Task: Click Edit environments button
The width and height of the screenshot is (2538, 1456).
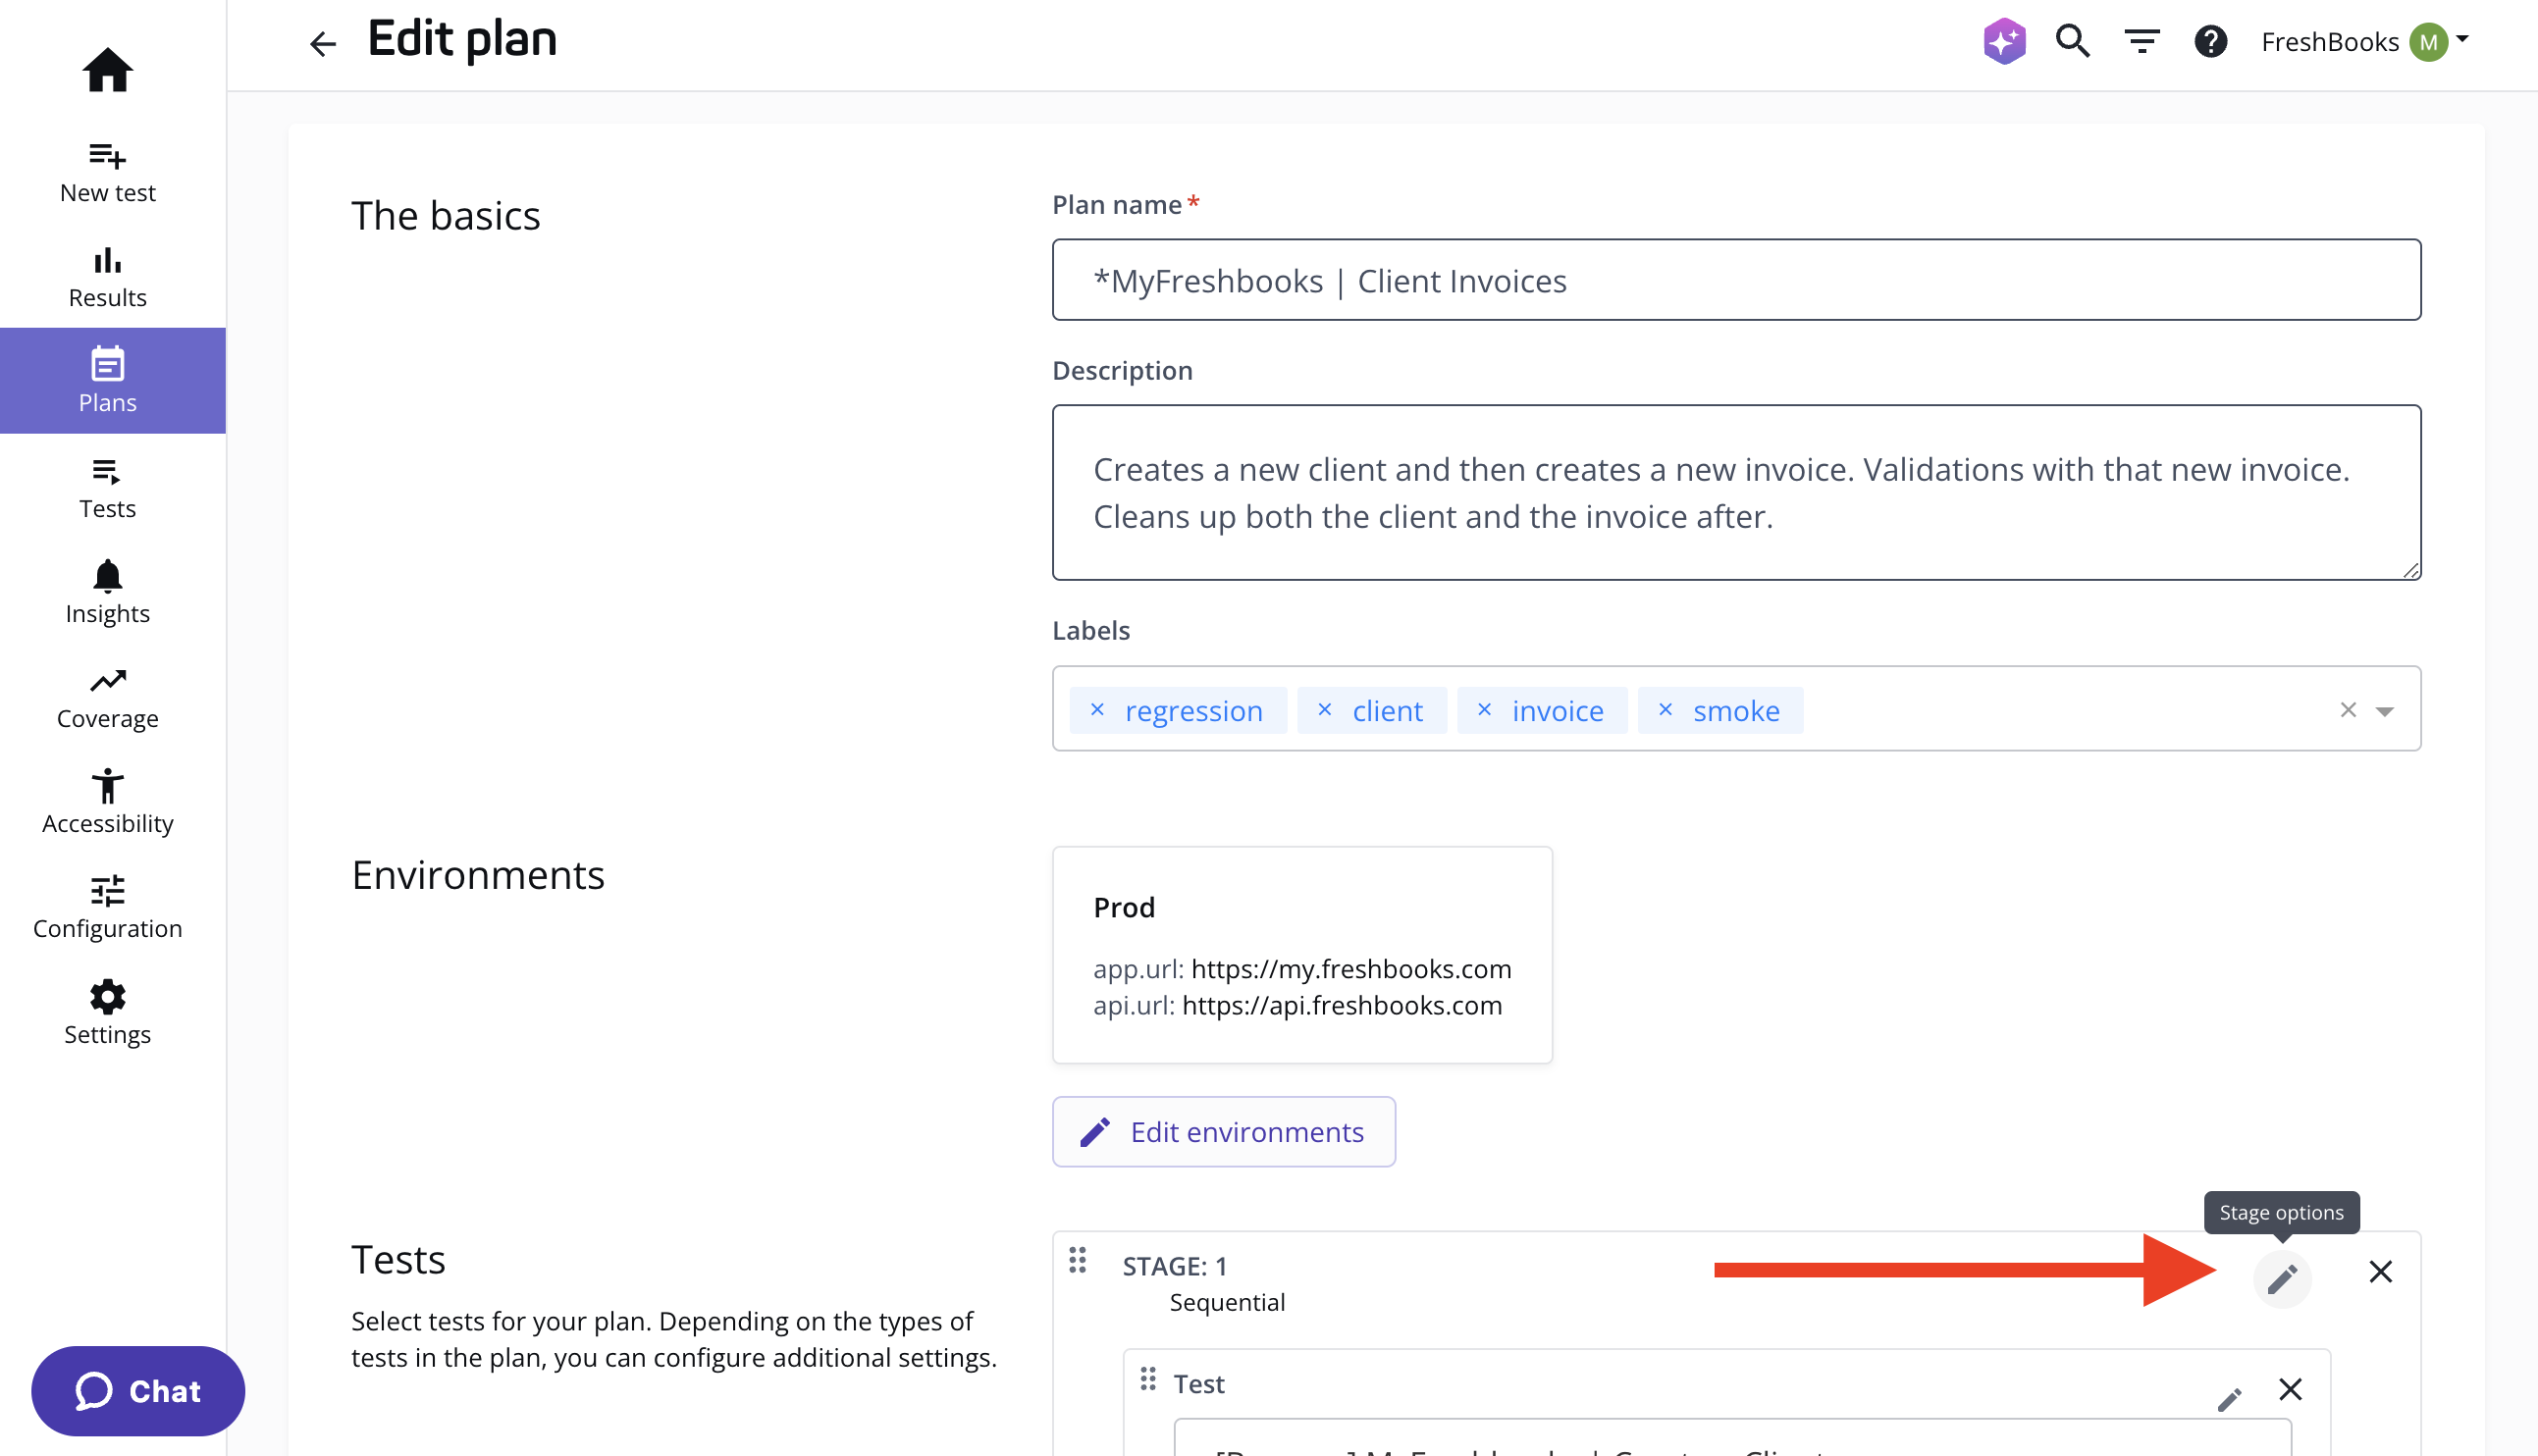Action: [x=1223, y=1131]
